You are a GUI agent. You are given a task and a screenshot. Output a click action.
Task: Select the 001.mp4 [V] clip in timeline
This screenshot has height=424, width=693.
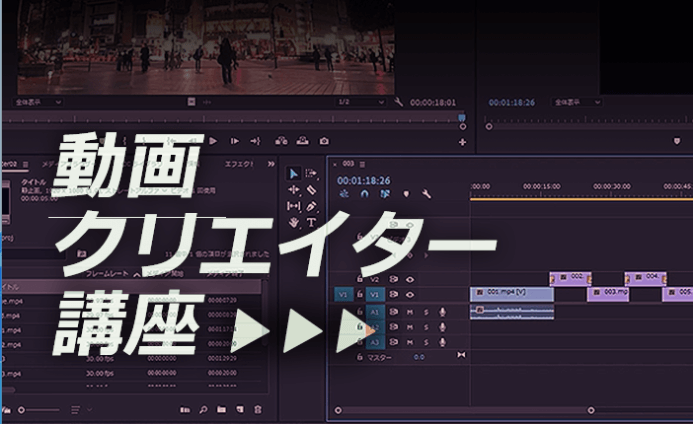511,294
